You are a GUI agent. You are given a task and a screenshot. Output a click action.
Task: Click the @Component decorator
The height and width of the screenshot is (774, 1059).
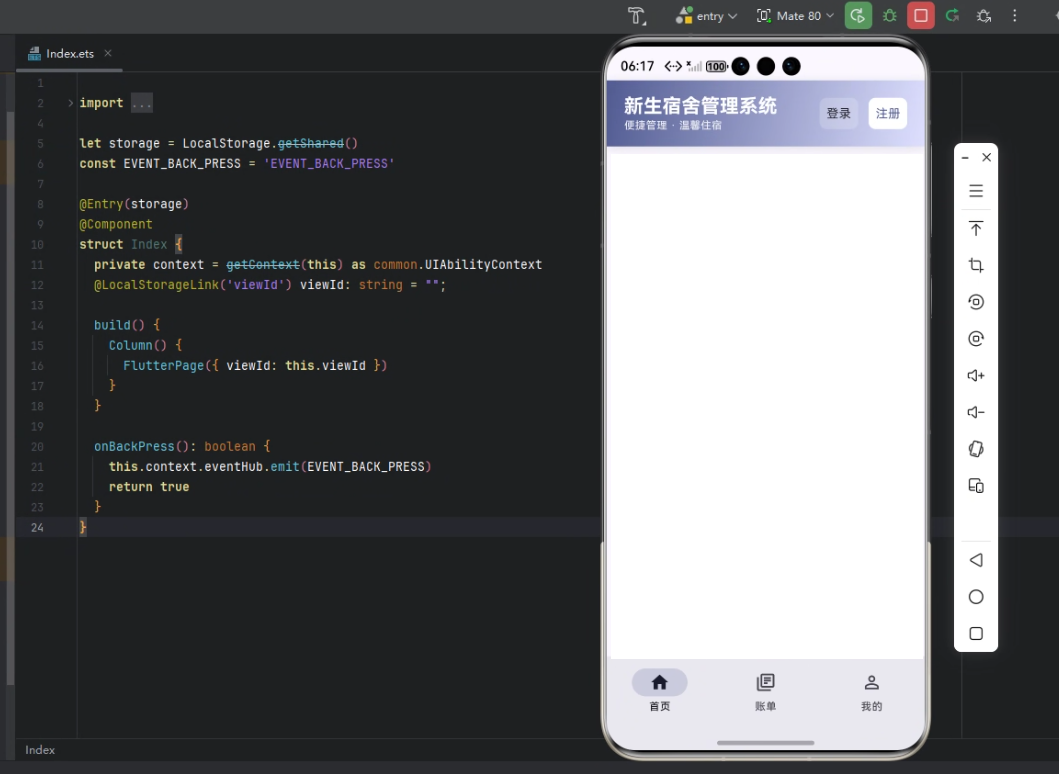coord(115,224)
